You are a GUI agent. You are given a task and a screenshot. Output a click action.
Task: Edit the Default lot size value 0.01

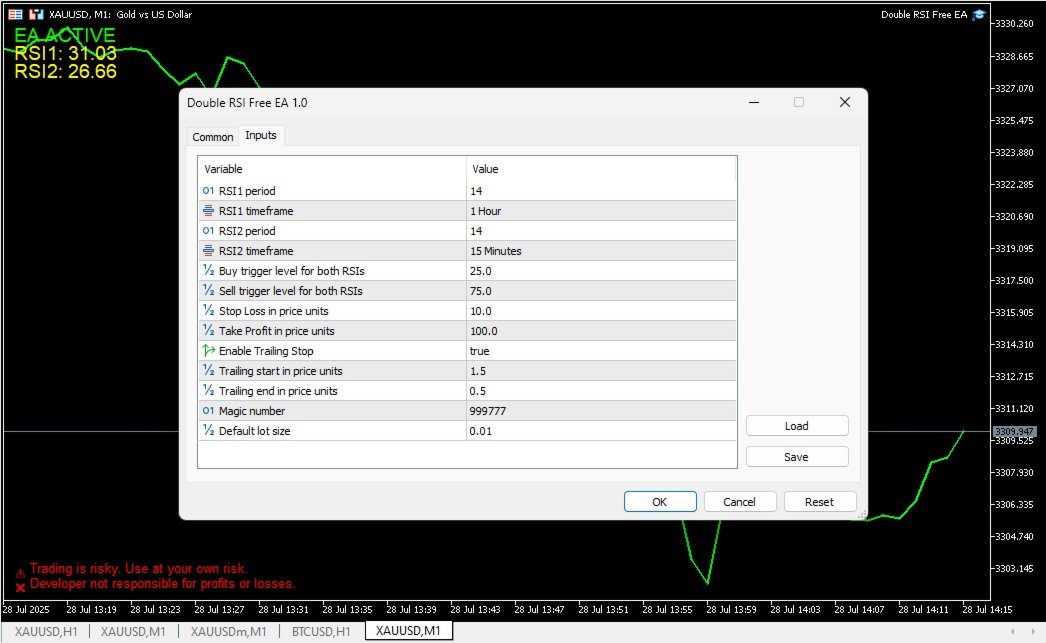click(601, 431)
